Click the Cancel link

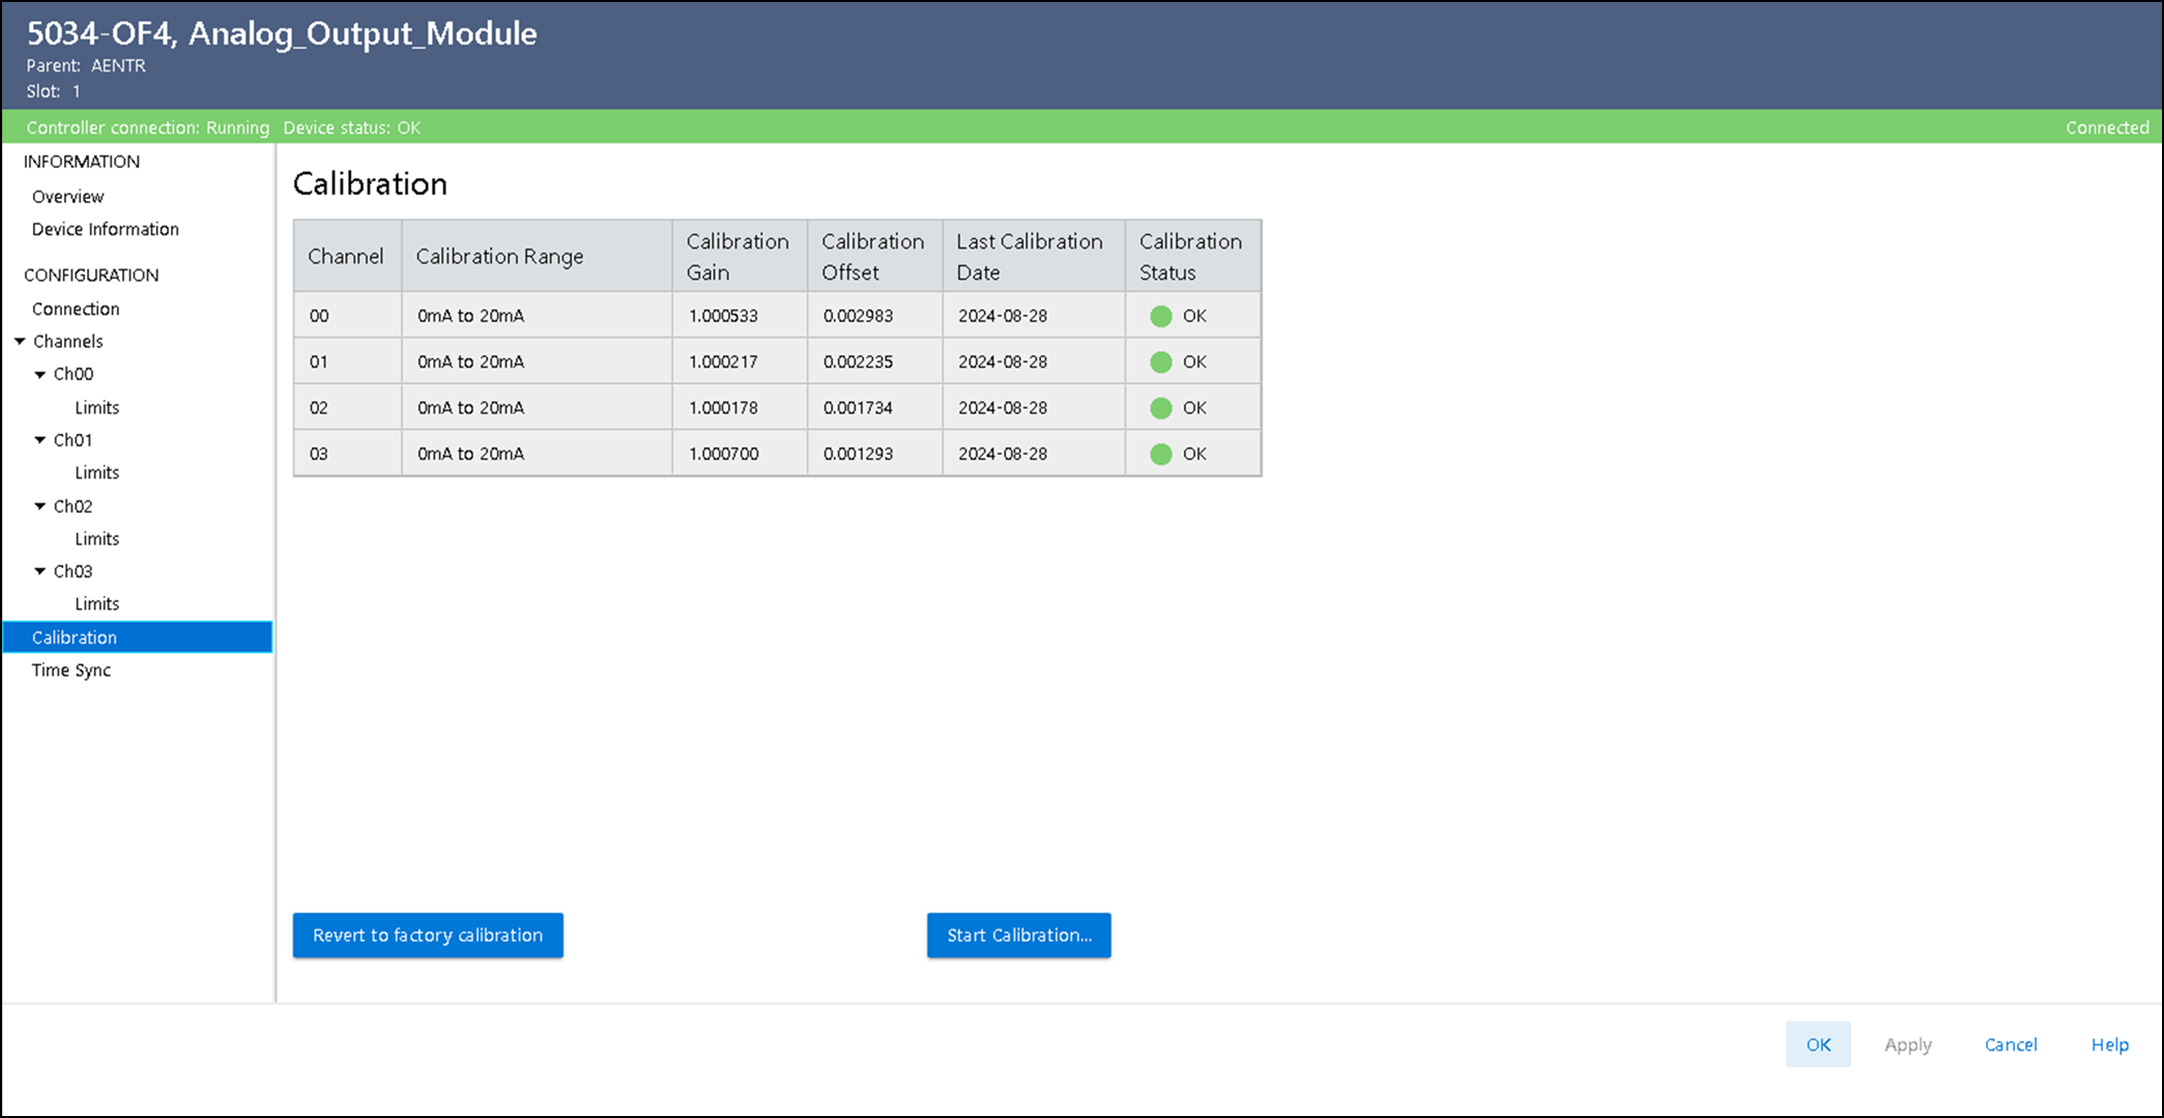(x=2010, y=1044)
